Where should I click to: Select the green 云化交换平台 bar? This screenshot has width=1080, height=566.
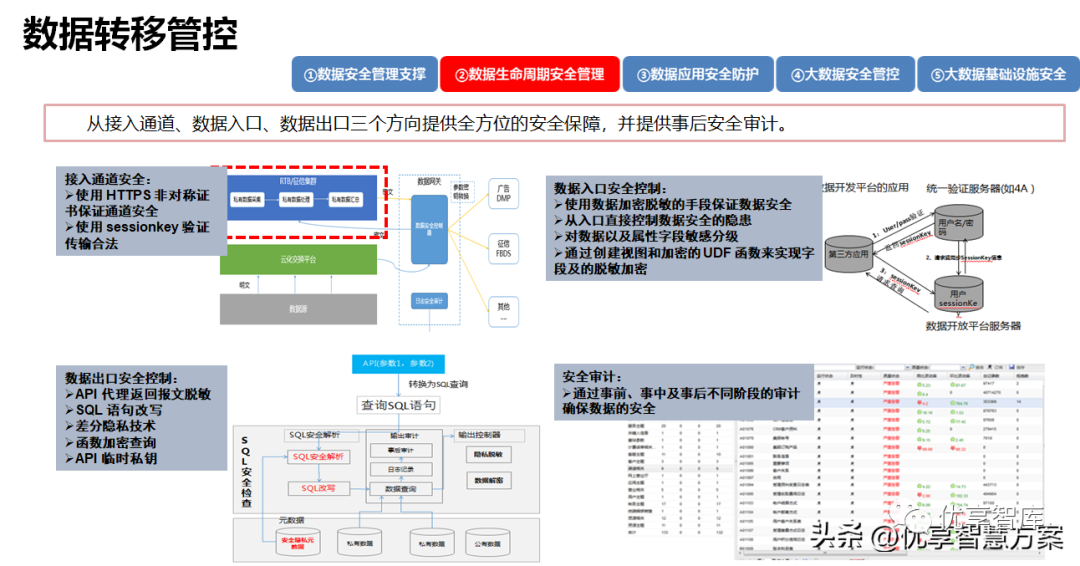(298, 260)
